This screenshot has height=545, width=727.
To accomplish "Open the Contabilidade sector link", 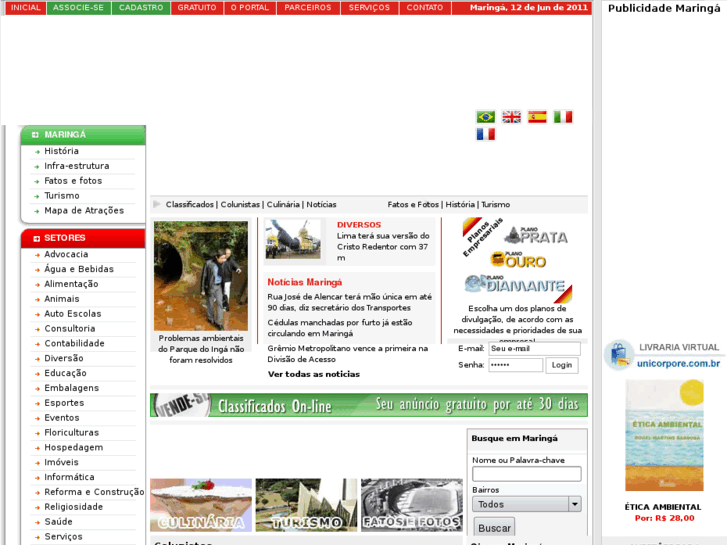I will pos(75,343).
